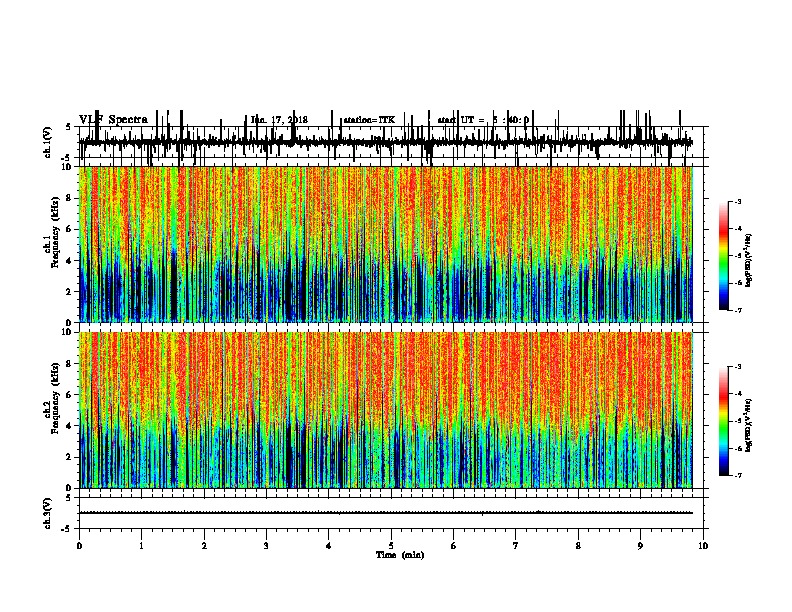Image resolution: width=792 pixels, height=612 pixels.
Task: Click the "7" tick on the time axis
Action: click(516, 546)
